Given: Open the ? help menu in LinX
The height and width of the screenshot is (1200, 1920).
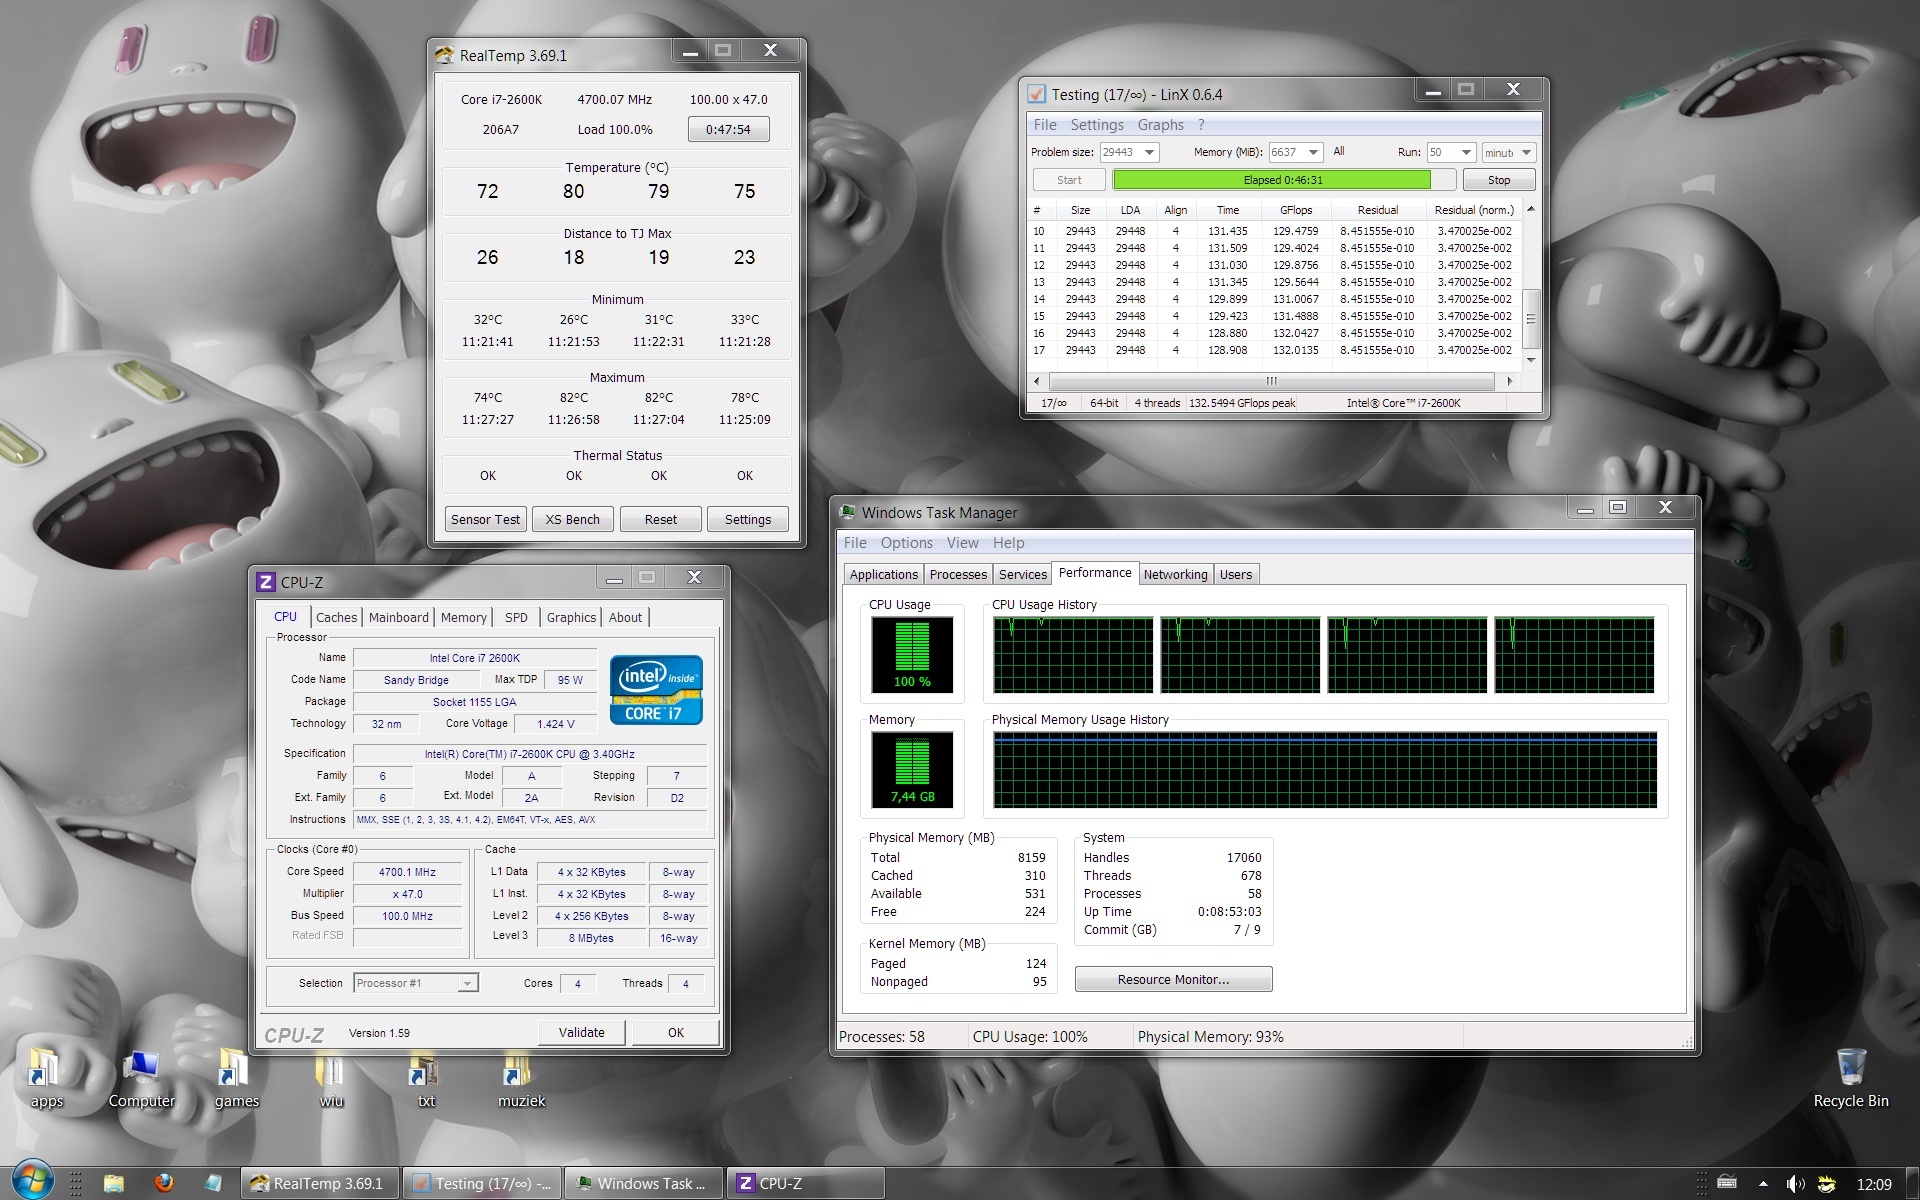Looking at the screenshot, I should [x=1201, y=125].
